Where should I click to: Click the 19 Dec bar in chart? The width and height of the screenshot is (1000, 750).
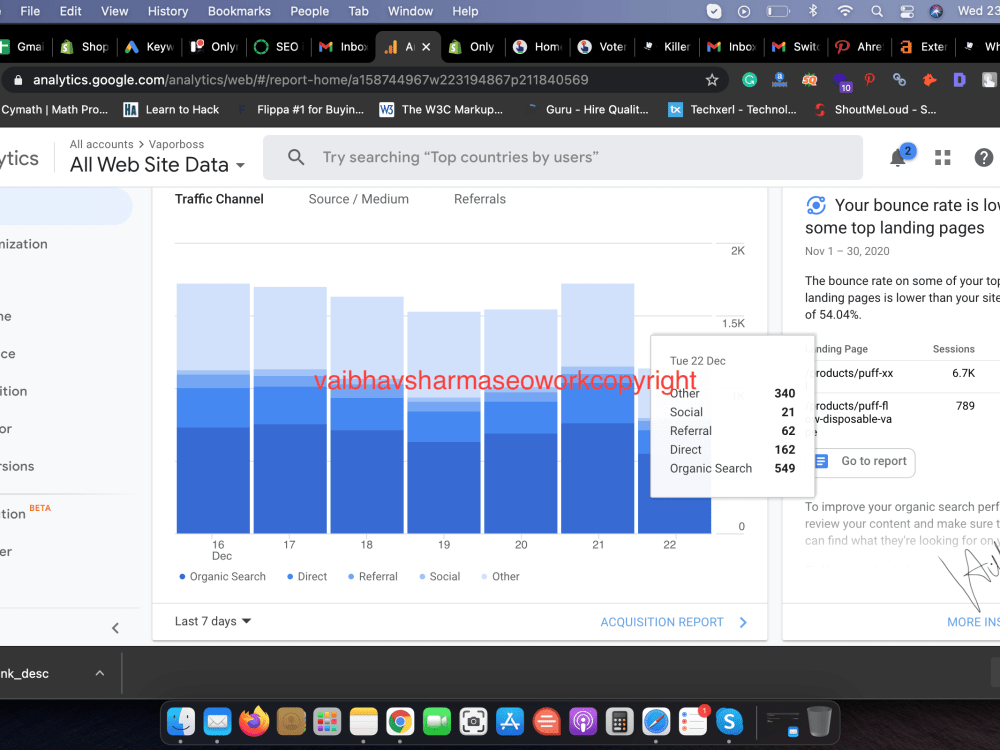coord(444,422)
